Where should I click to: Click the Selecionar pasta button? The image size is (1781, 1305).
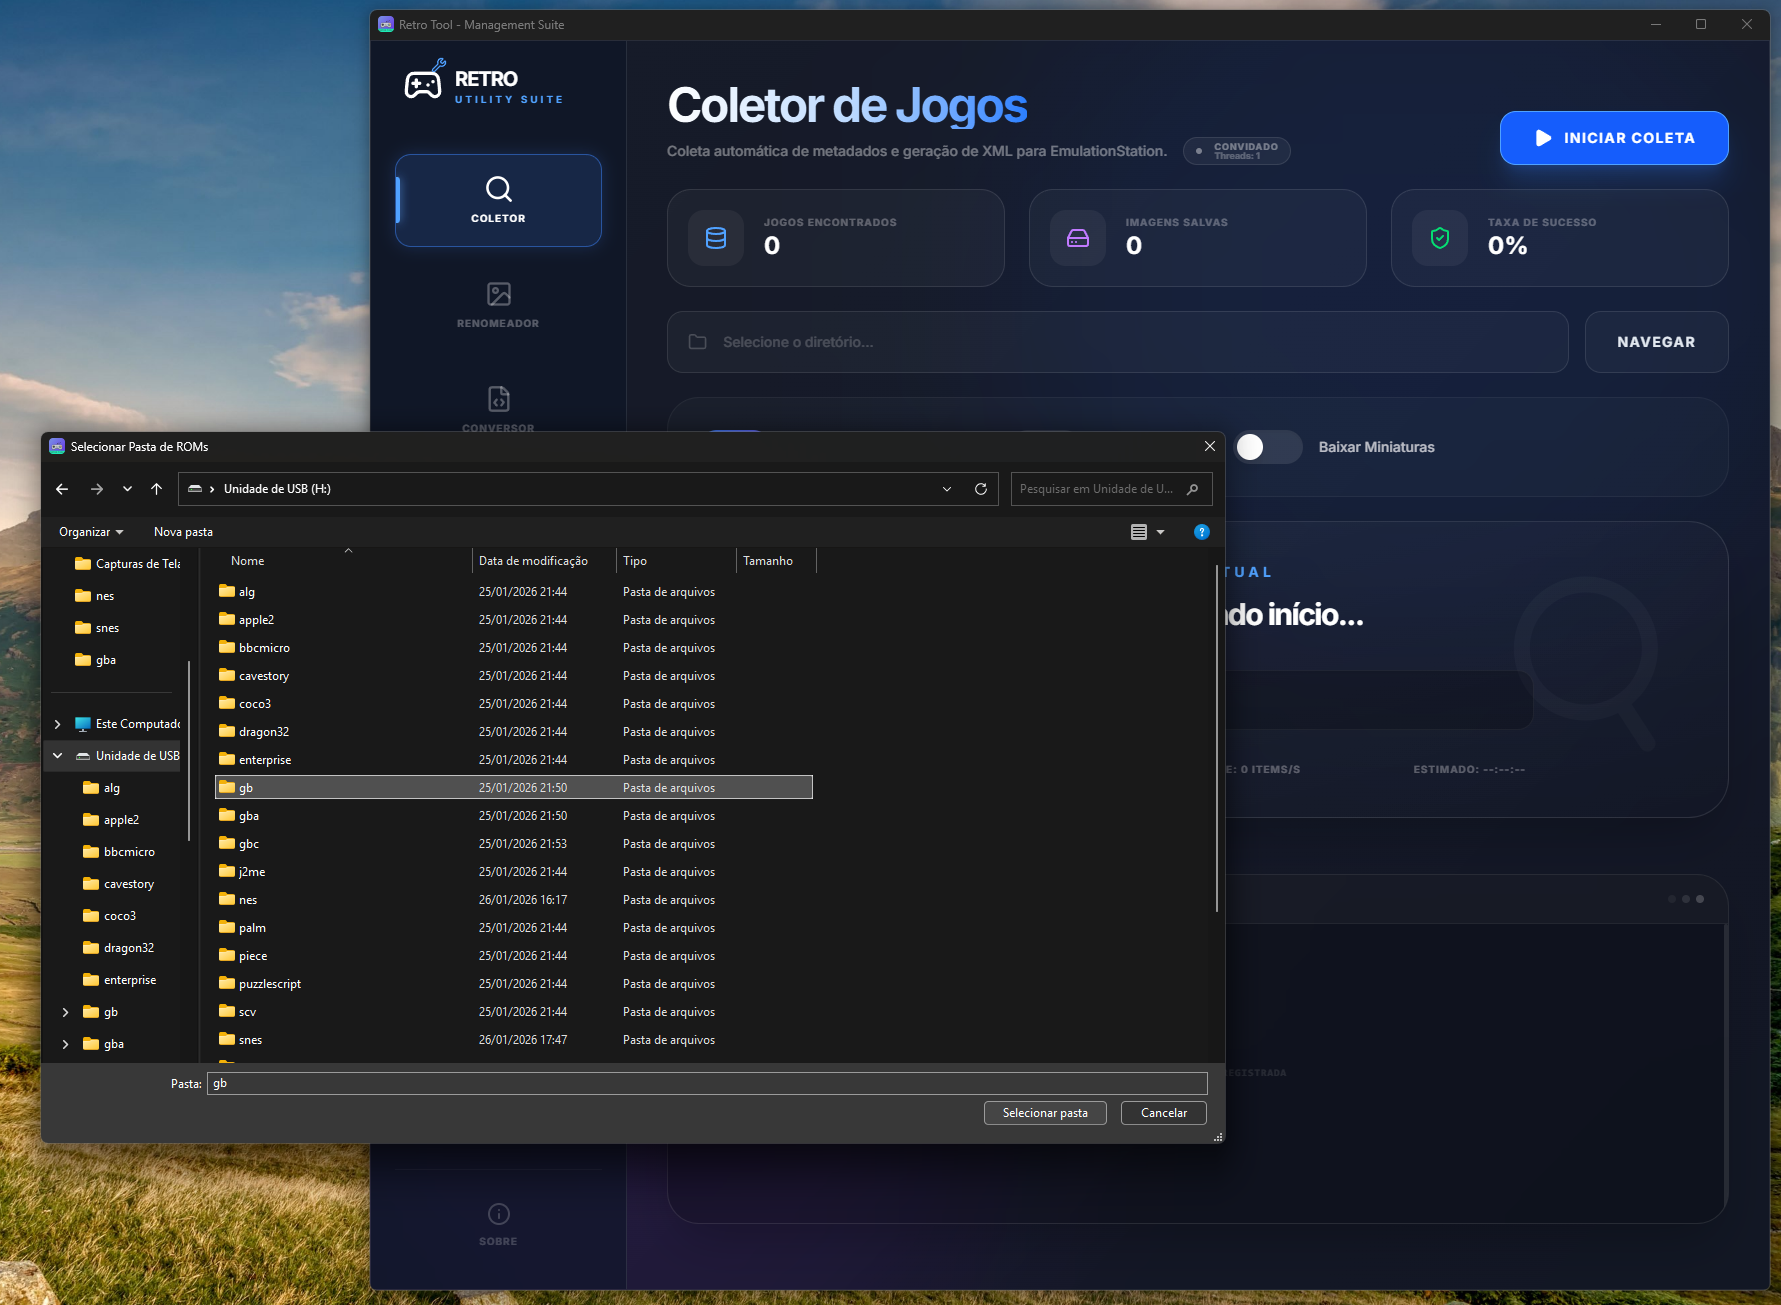[x=1045, y=1113]
